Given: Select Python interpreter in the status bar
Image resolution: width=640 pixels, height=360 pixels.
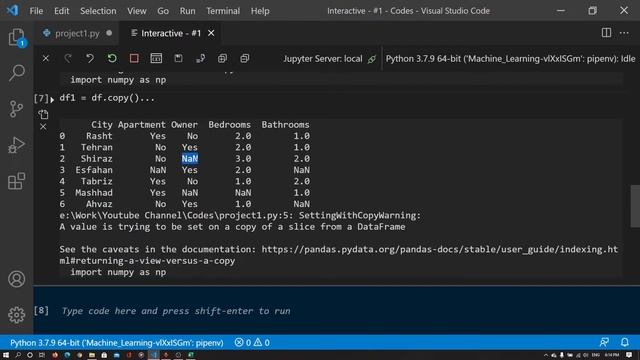Looking at the screenshot, I should [117, 342].
